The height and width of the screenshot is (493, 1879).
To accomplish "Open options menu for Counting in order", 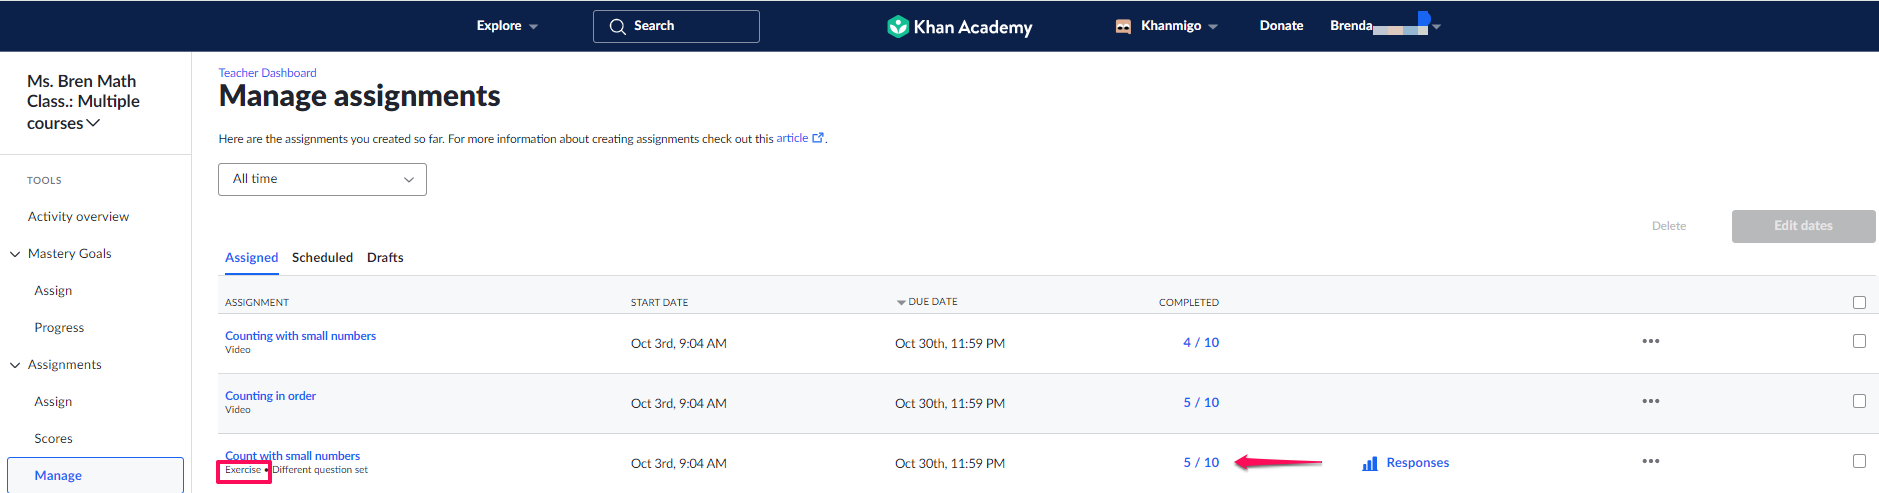I will click(x=1650, y=401).
